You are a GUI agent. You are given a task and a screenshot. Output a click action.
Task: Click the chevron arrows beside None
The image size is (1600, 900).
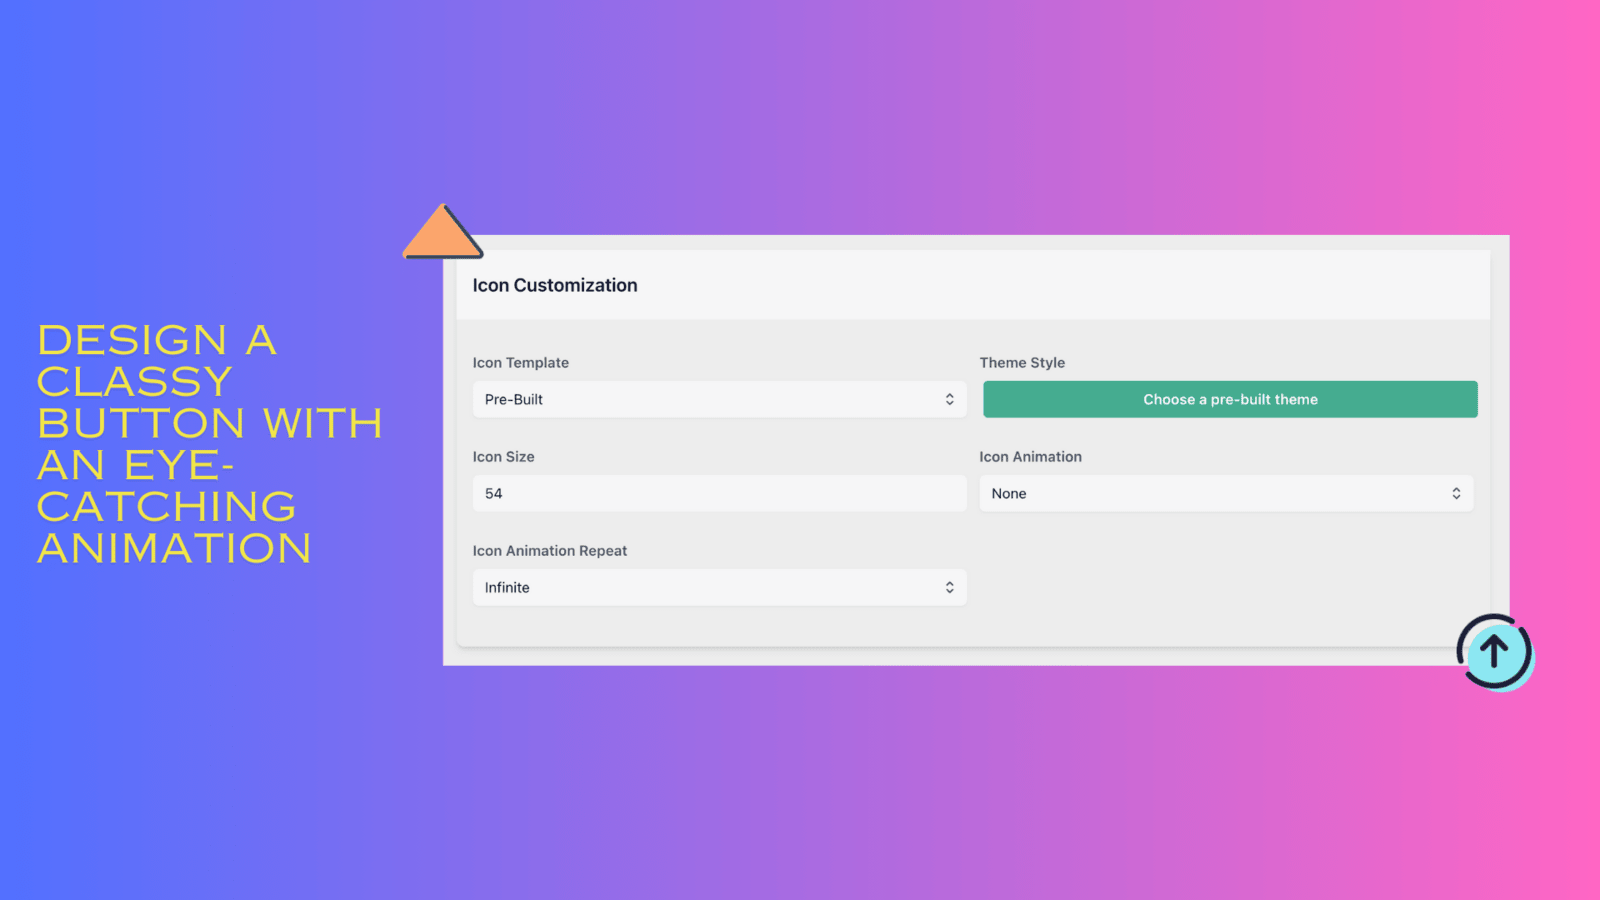[1456, 493]
